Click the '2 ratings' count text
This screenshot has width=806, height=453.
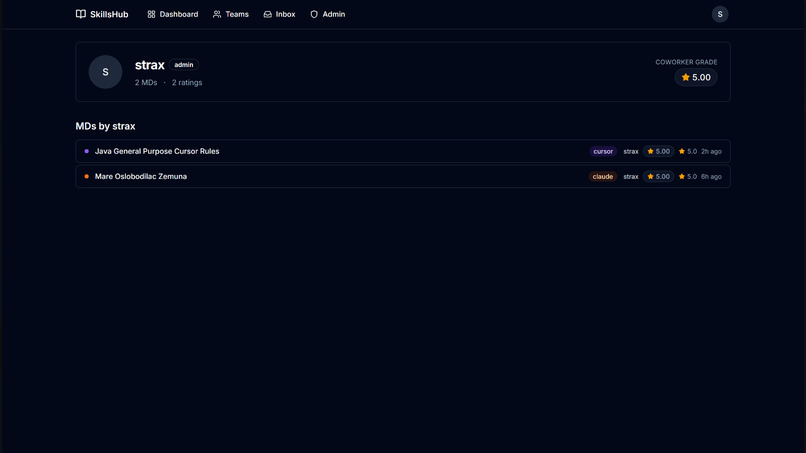tap(187, 82)
